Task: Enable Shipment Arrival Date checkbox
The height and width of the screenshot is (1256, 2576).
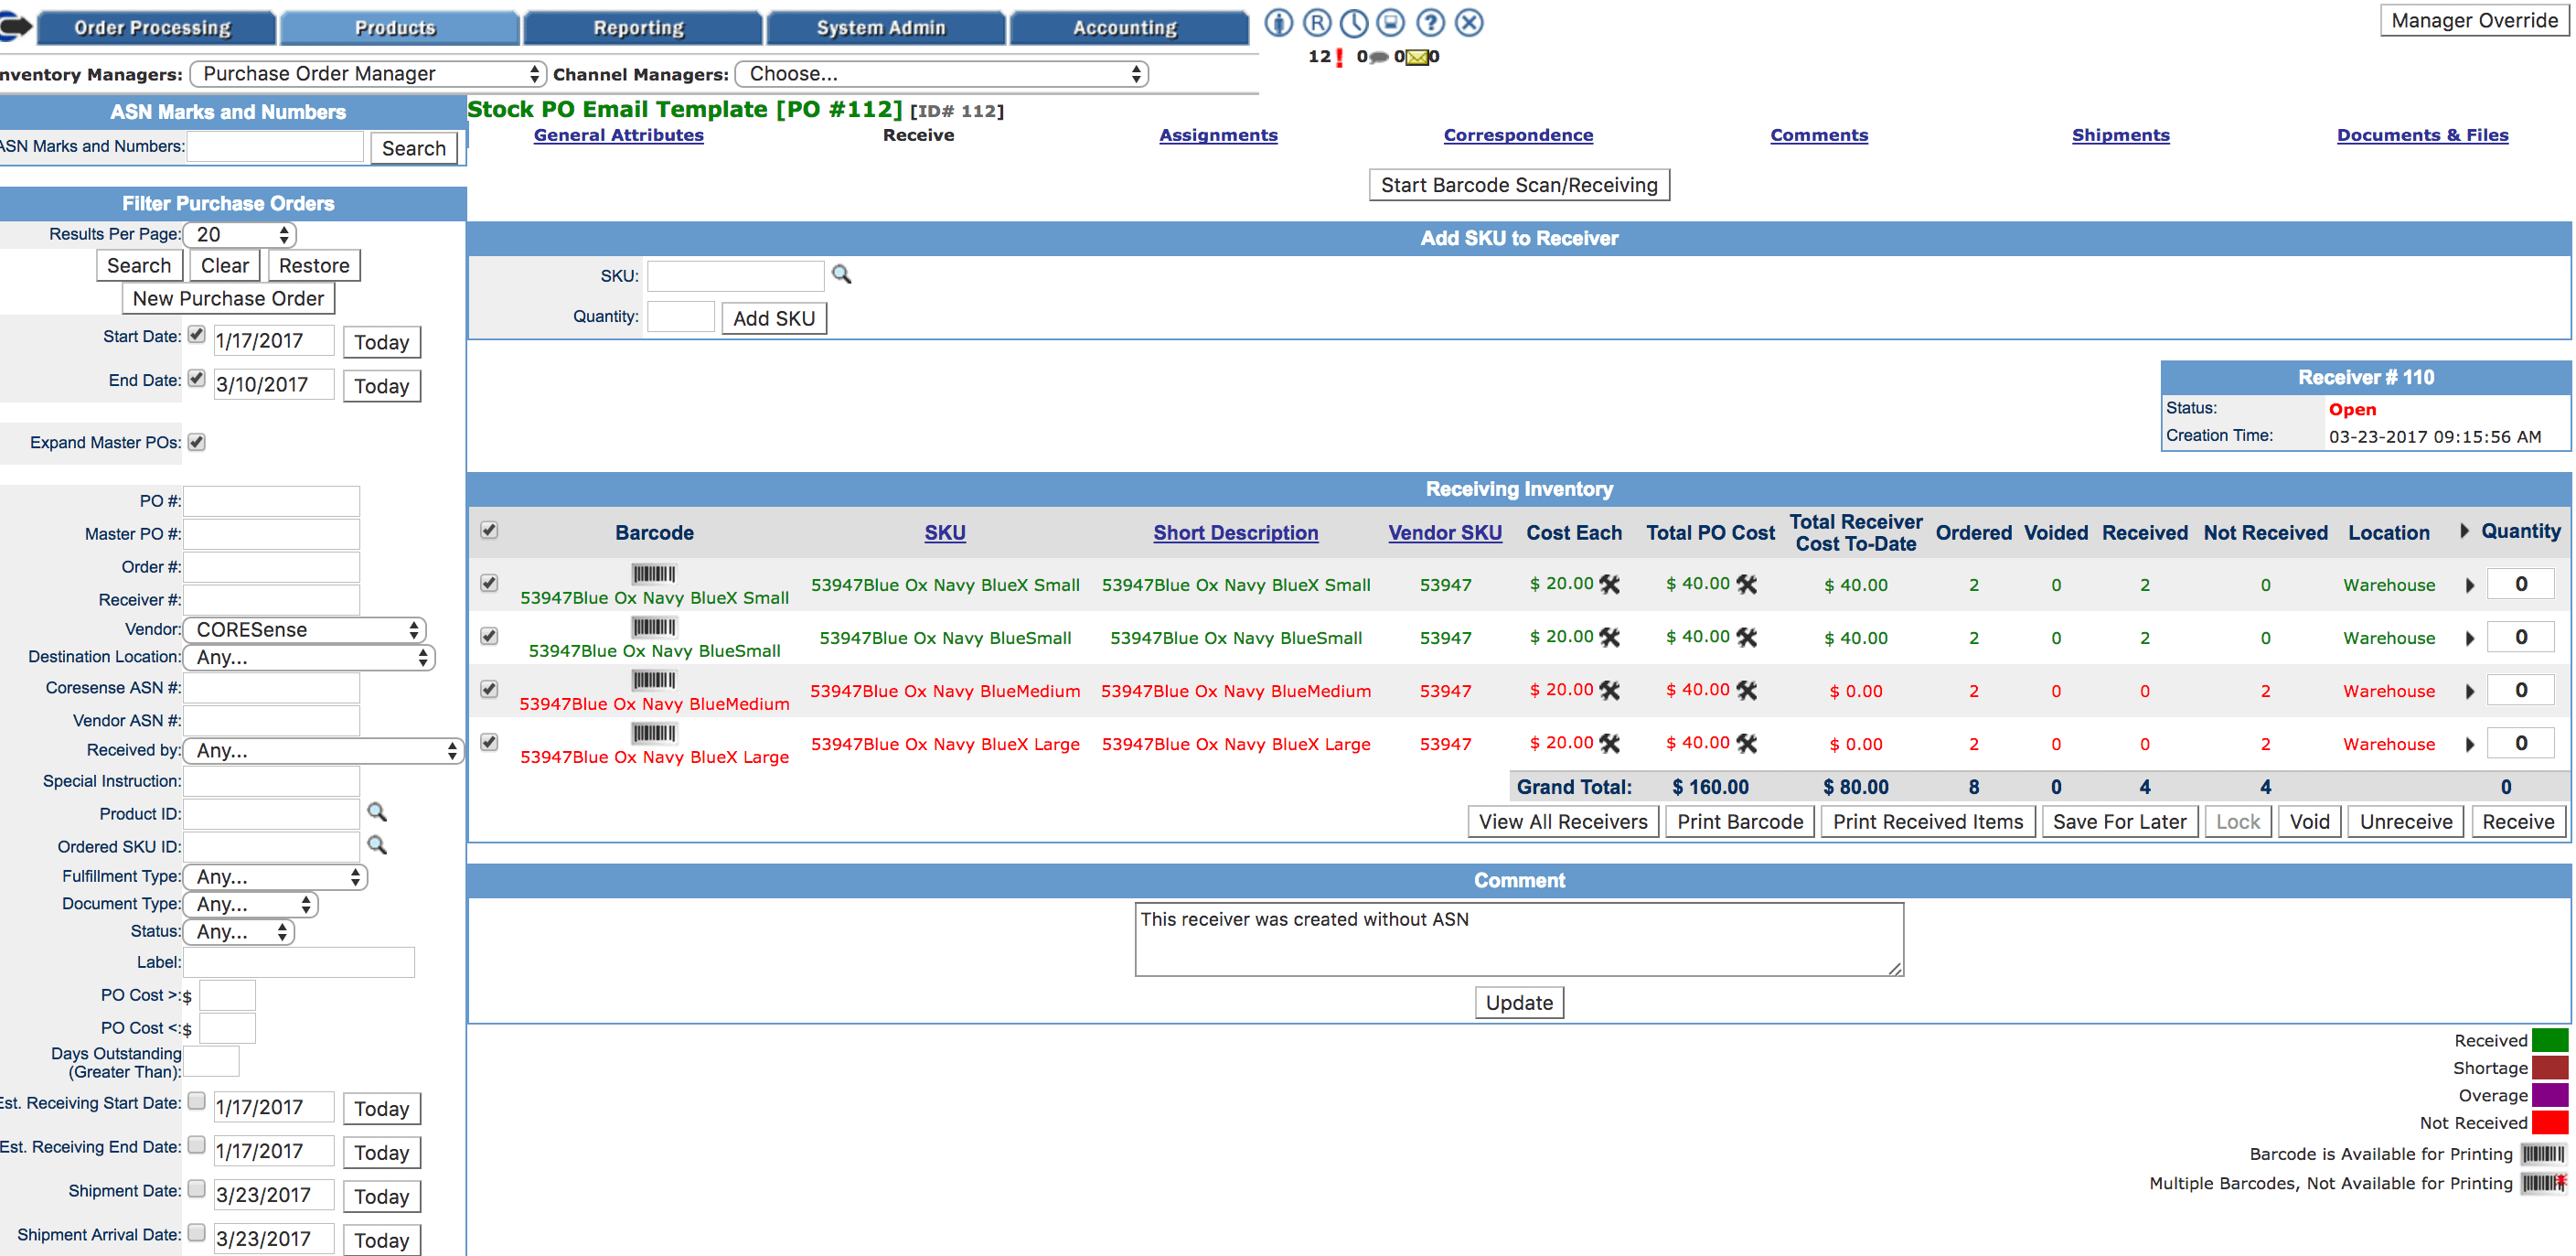Action: click(x=197, y=1233)
